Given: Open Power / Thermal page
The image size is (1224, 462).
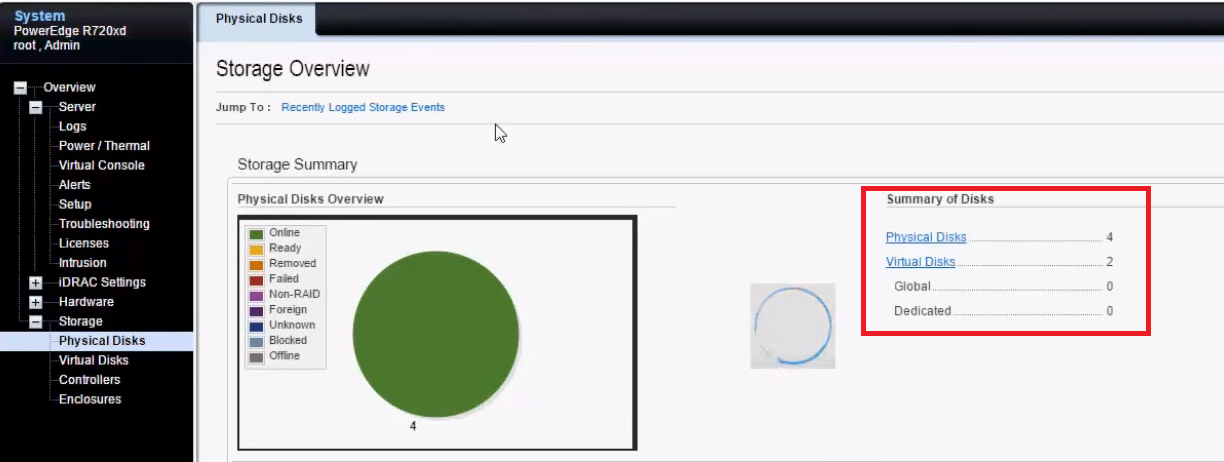Looking at the screenshot, I should point(104,146).
